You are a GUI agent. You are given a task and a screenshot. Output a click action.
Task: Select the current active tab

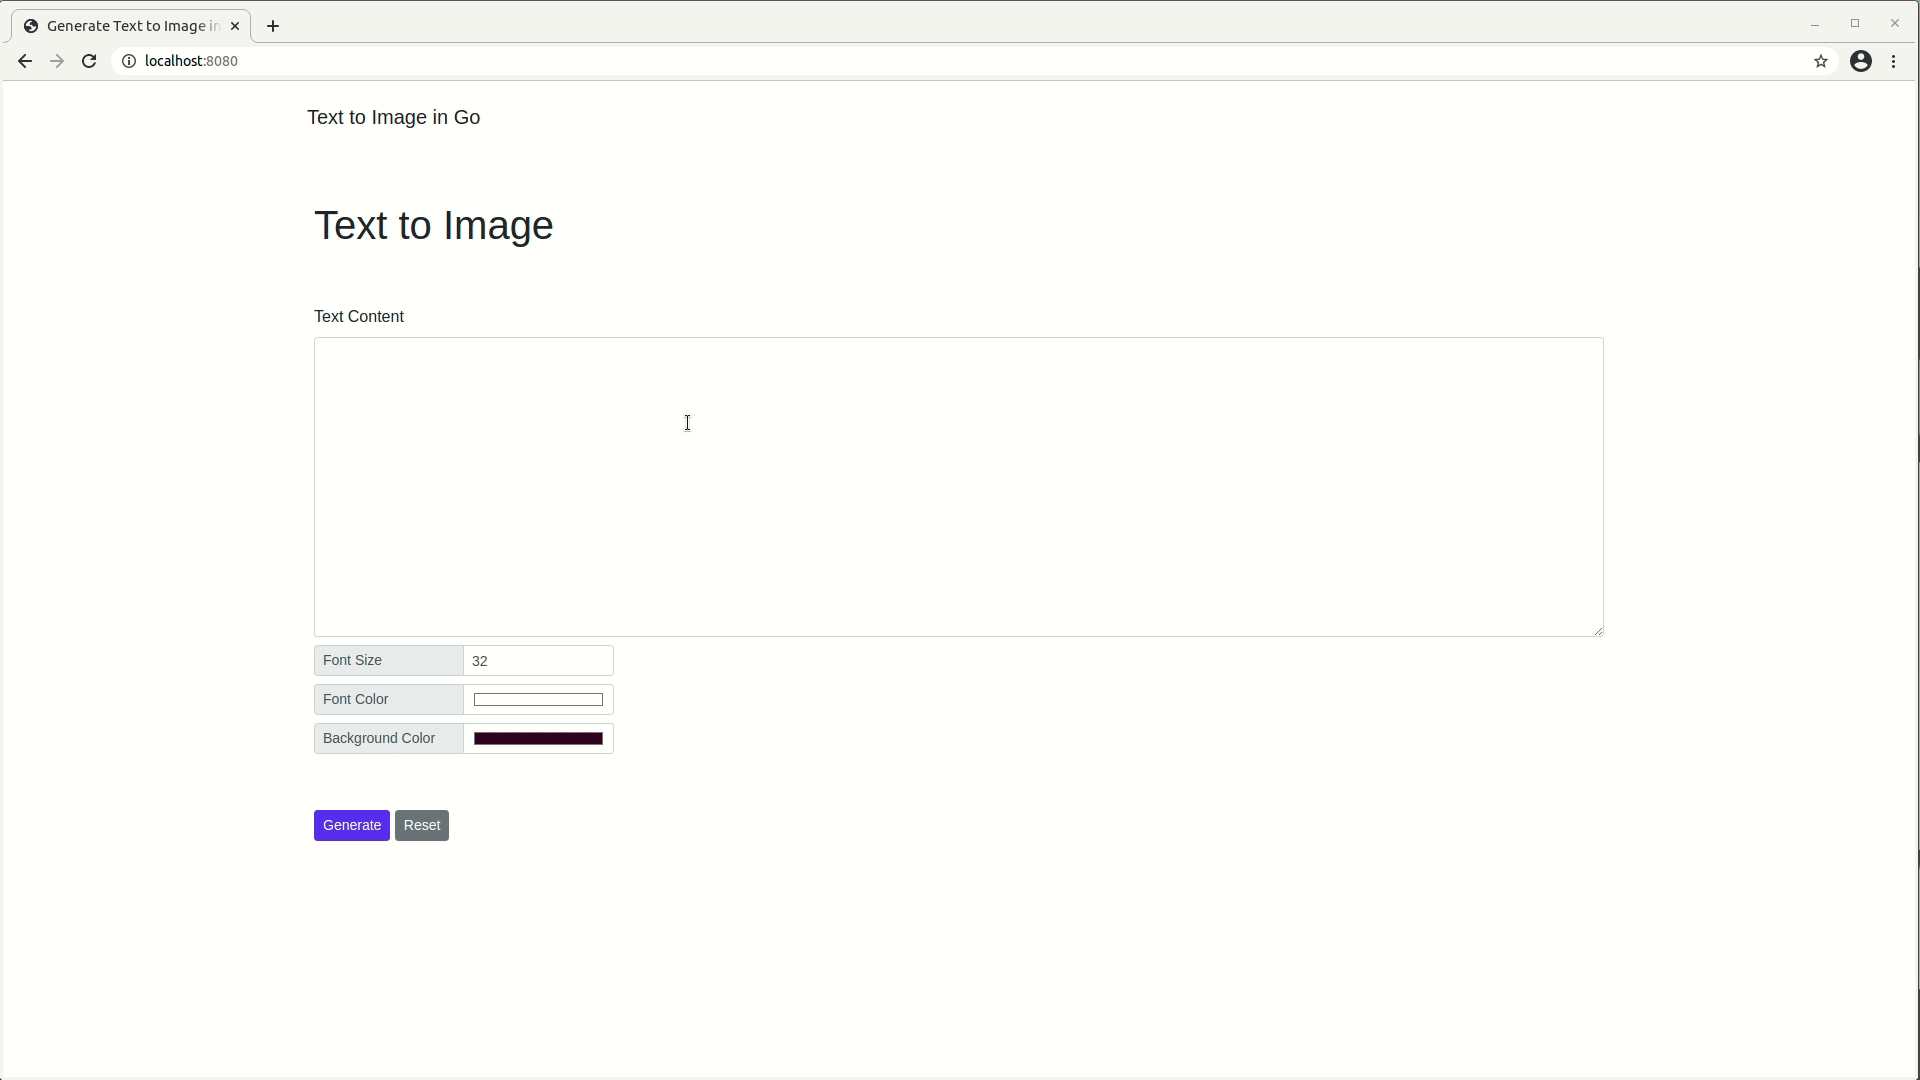pos(128,26)
